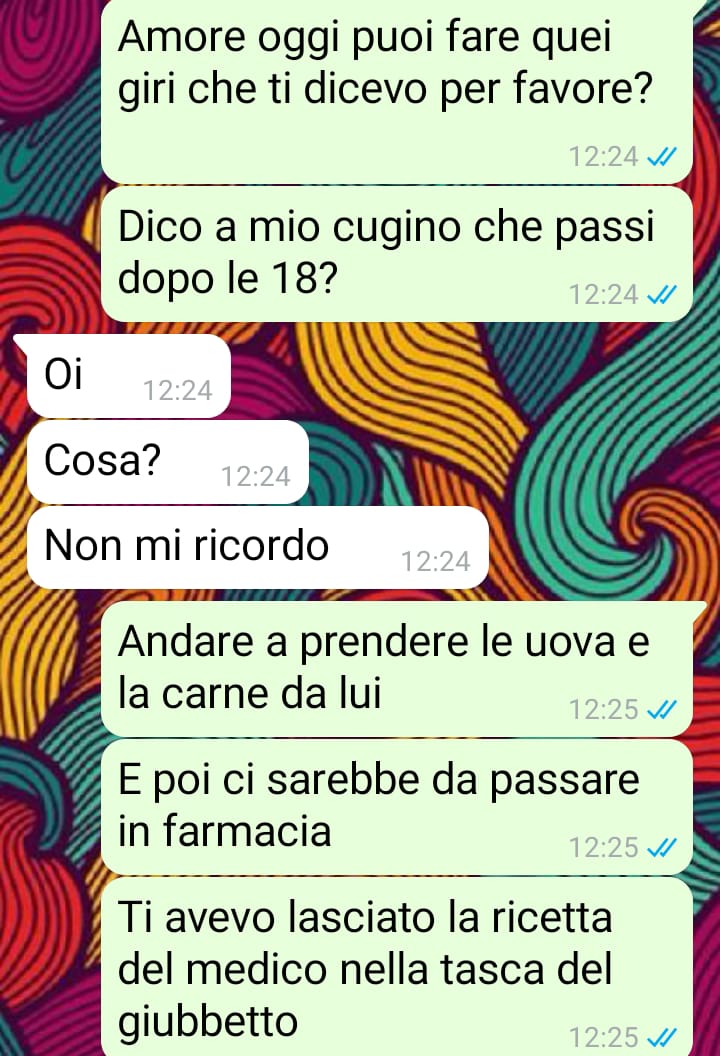The width and height of the screenshot is (720, 1056).
Task: Tap the 12:24 timestamp under 'per favore?'
Action: tap(603, 157)
